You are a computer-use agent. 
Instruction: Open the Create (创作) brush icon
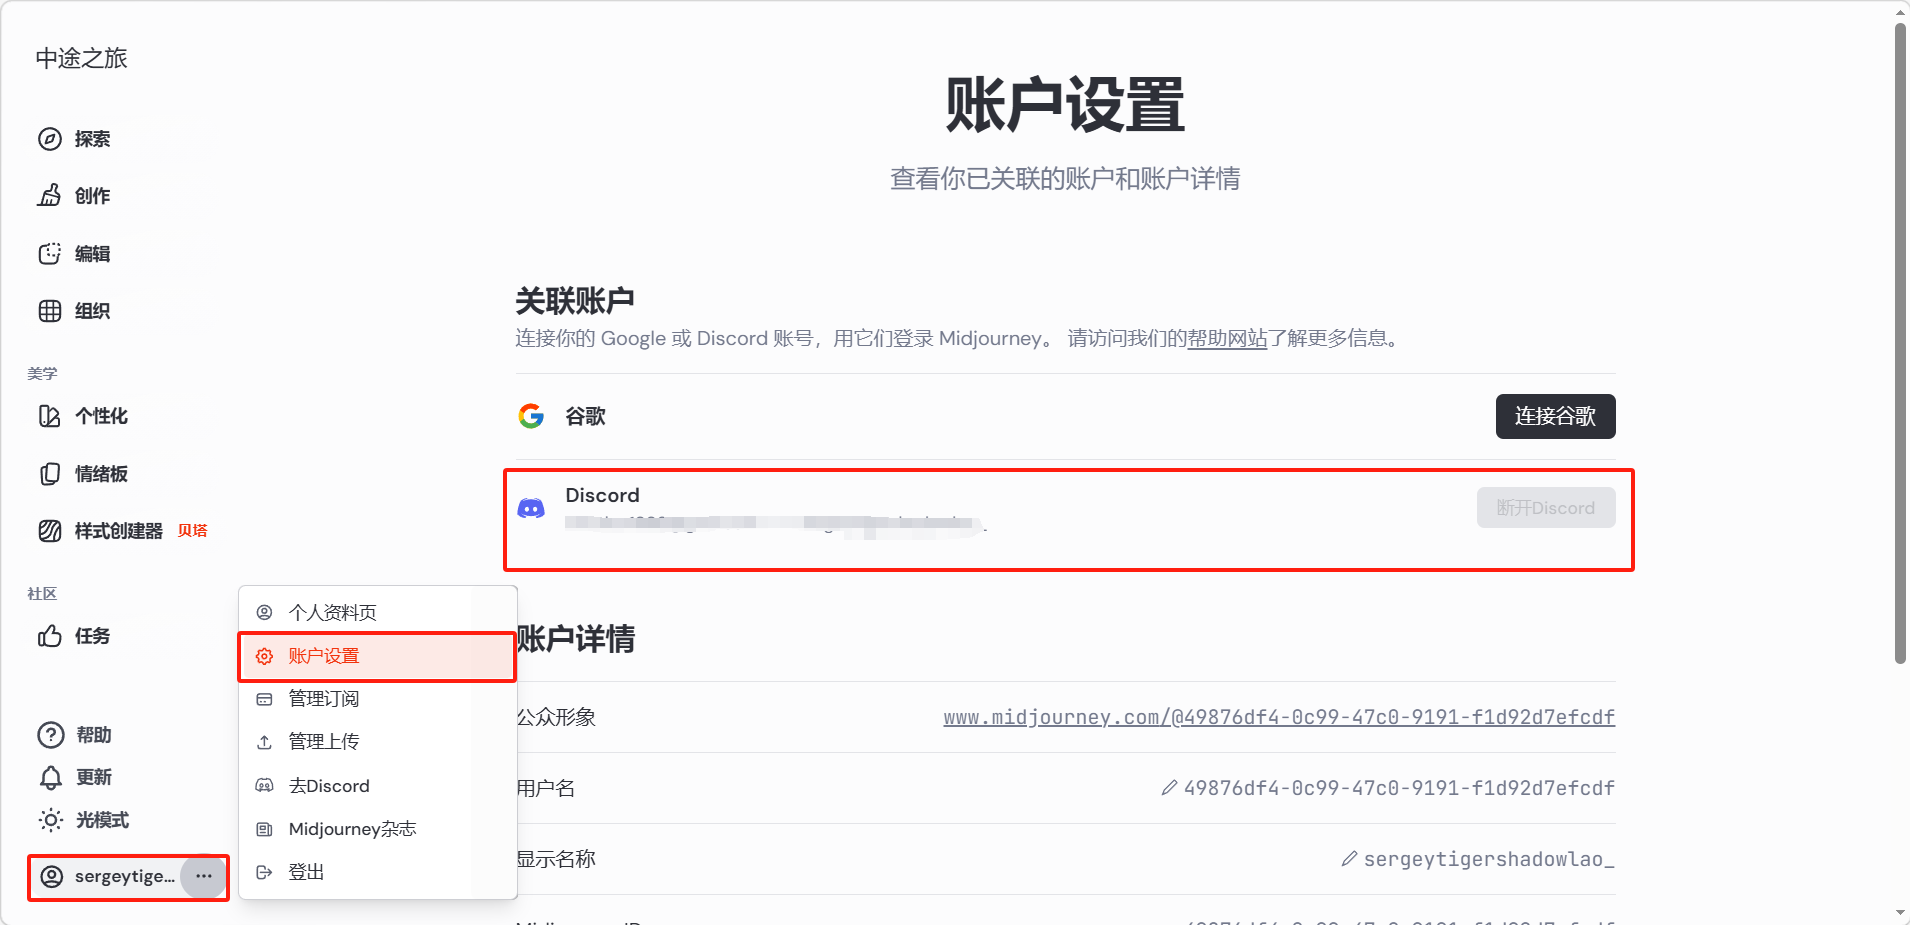pyautogui.click(x=50, y=196)
